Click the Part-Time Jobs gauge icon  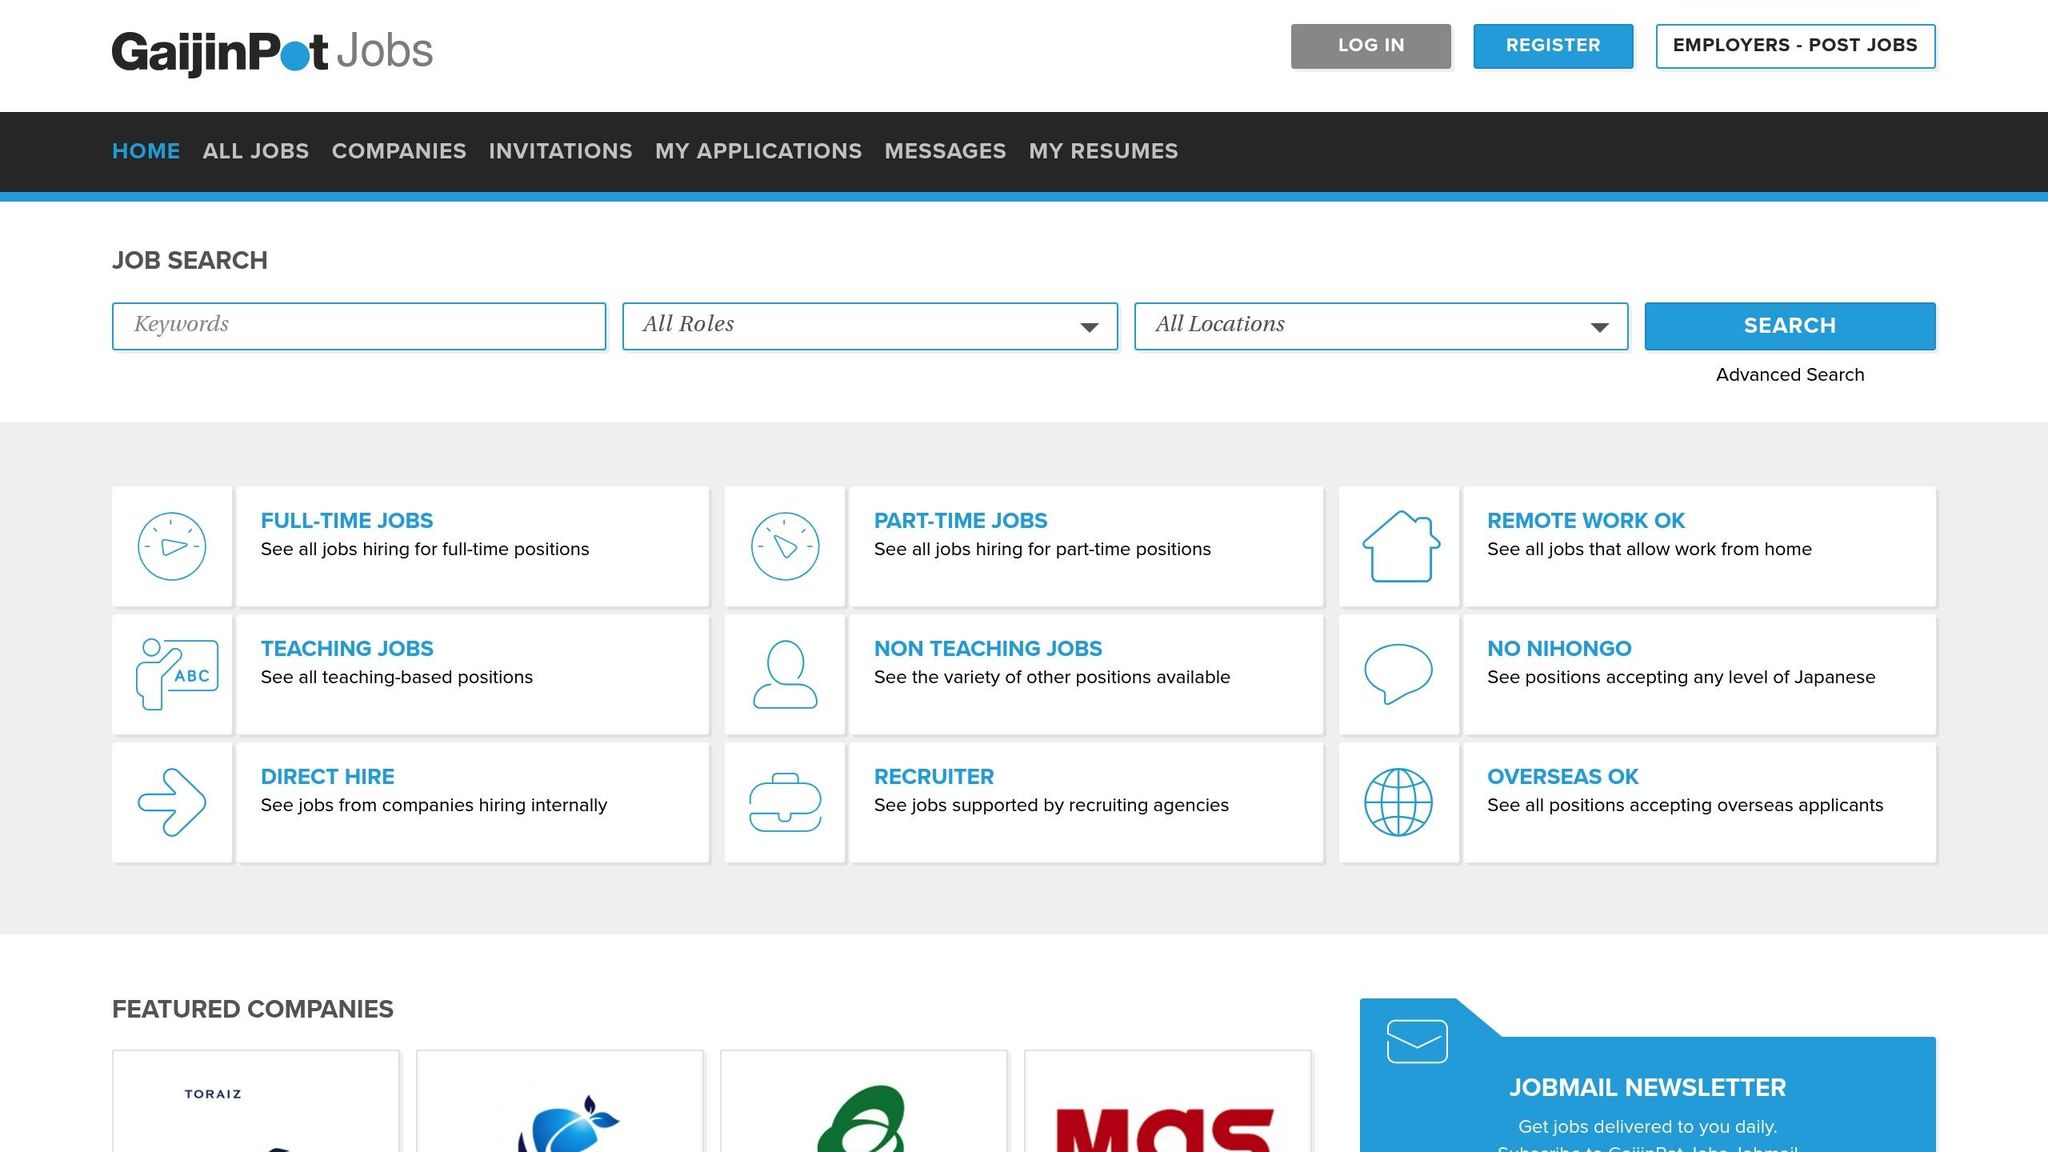coord(785,547)
